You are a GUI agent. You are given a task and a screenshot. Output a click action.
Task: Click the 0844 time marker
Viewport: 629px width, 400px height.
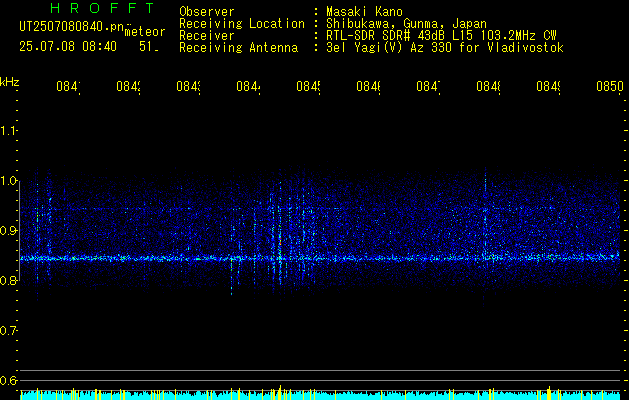[x=248, y=87]
